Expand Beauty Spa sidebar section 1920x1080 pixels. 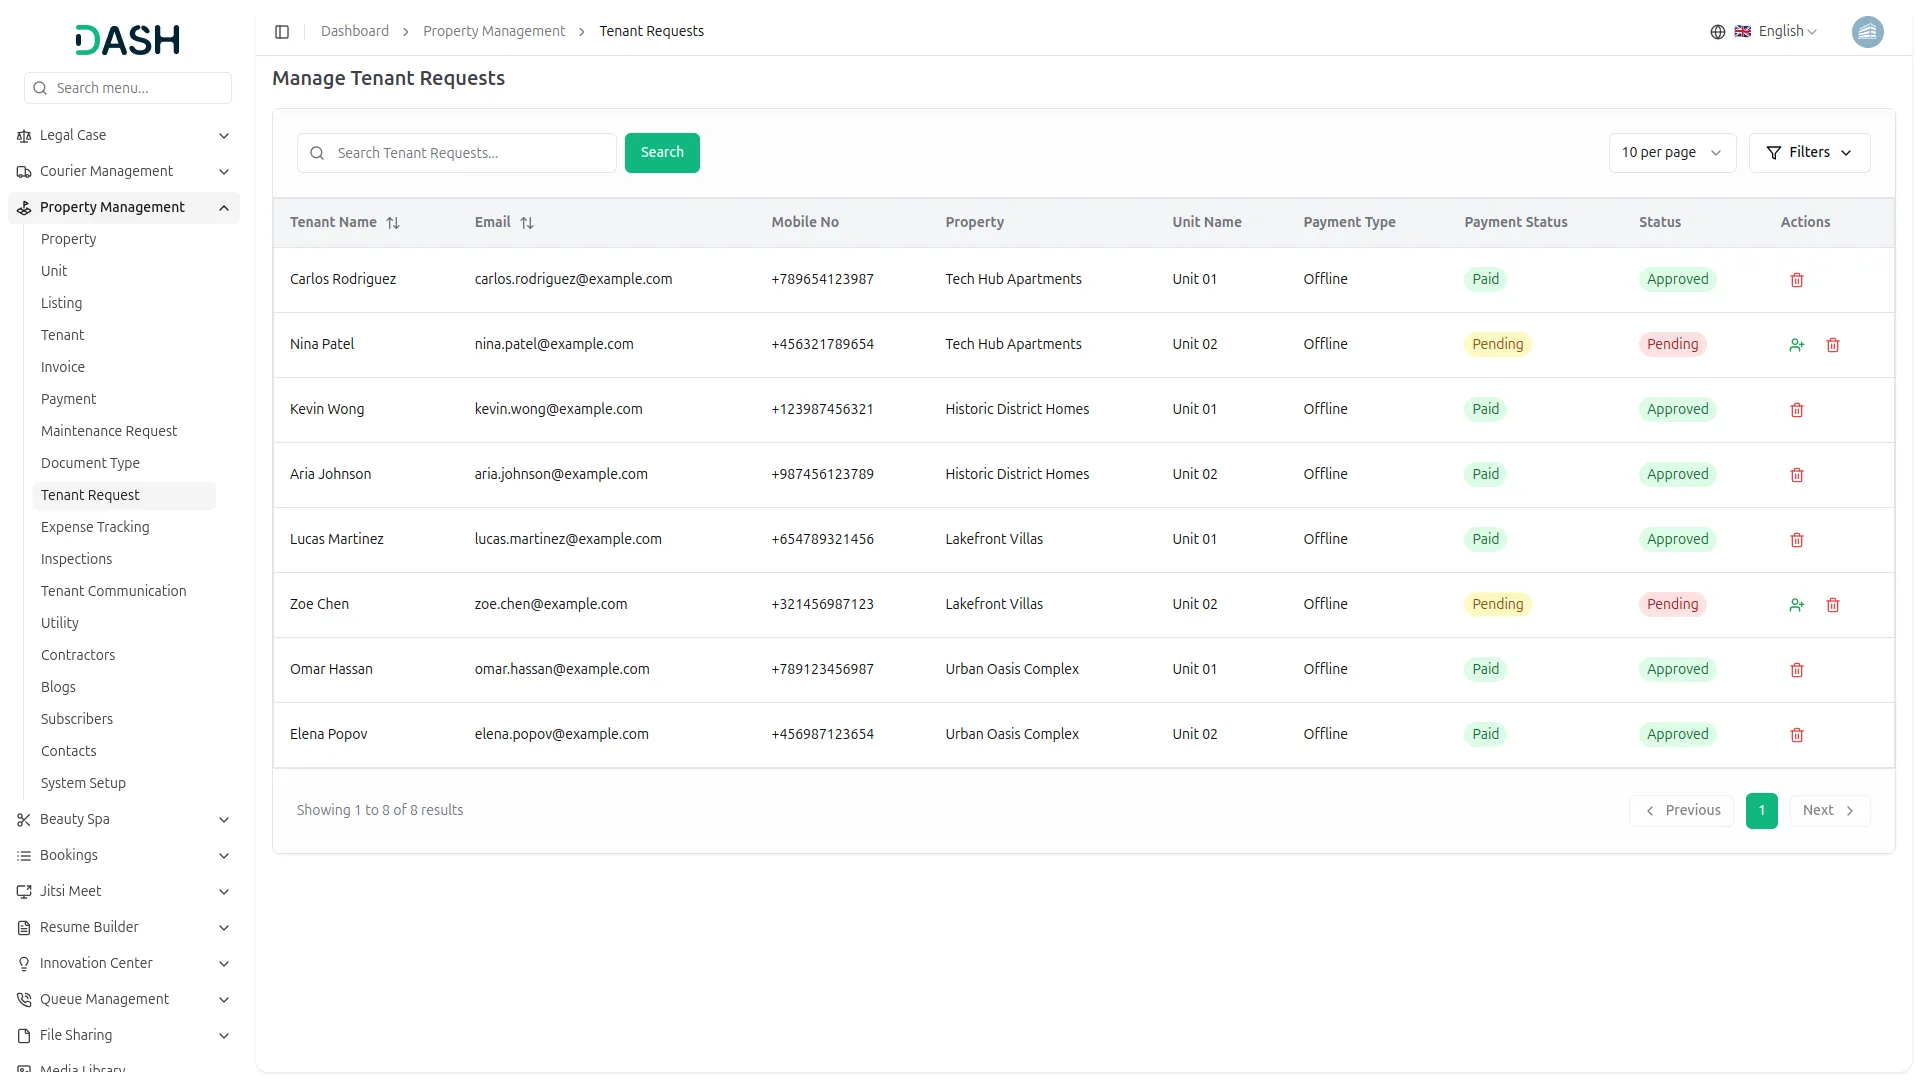(x=224, y=820)
